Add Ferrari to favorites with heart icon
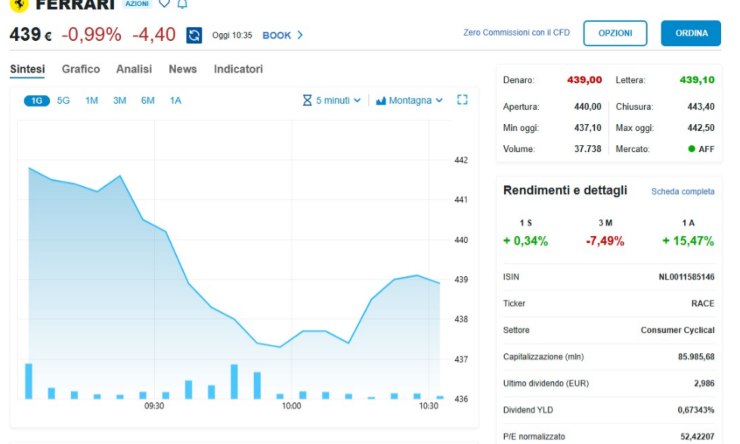The height and width of the screenshot is (444, 740). pos(164,4)
